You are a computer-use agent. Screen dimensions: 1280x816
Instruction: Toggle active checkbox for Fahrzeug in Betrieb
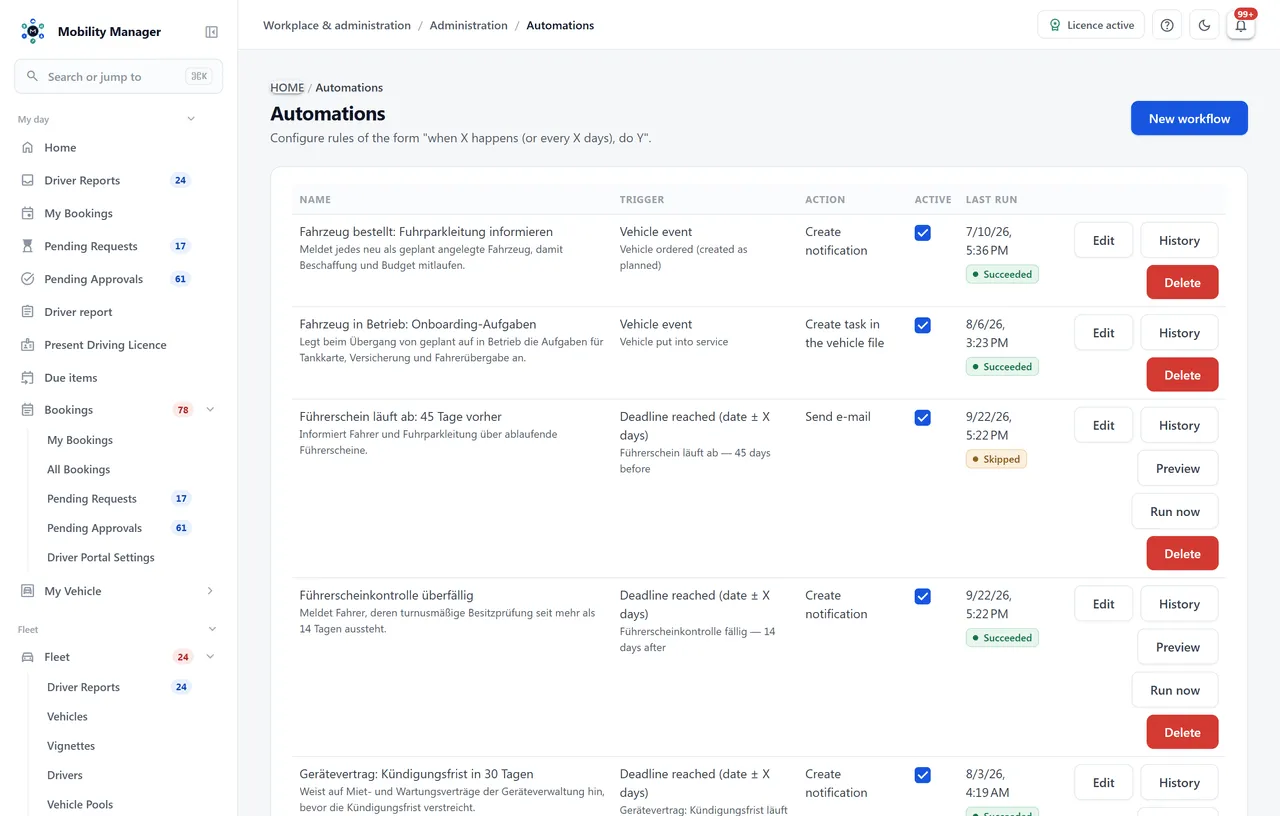pos(922,325)
